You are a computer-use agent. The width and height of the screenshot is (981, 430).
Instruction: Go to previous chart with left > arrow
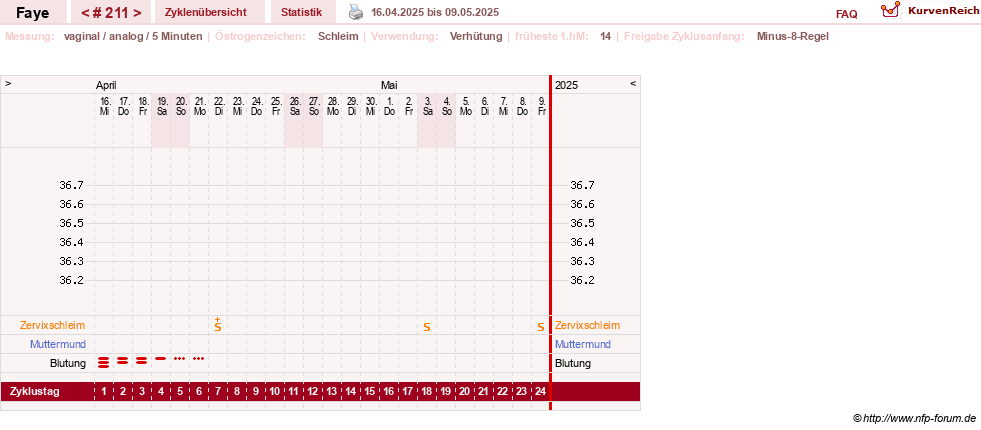(x=8, y=83)
